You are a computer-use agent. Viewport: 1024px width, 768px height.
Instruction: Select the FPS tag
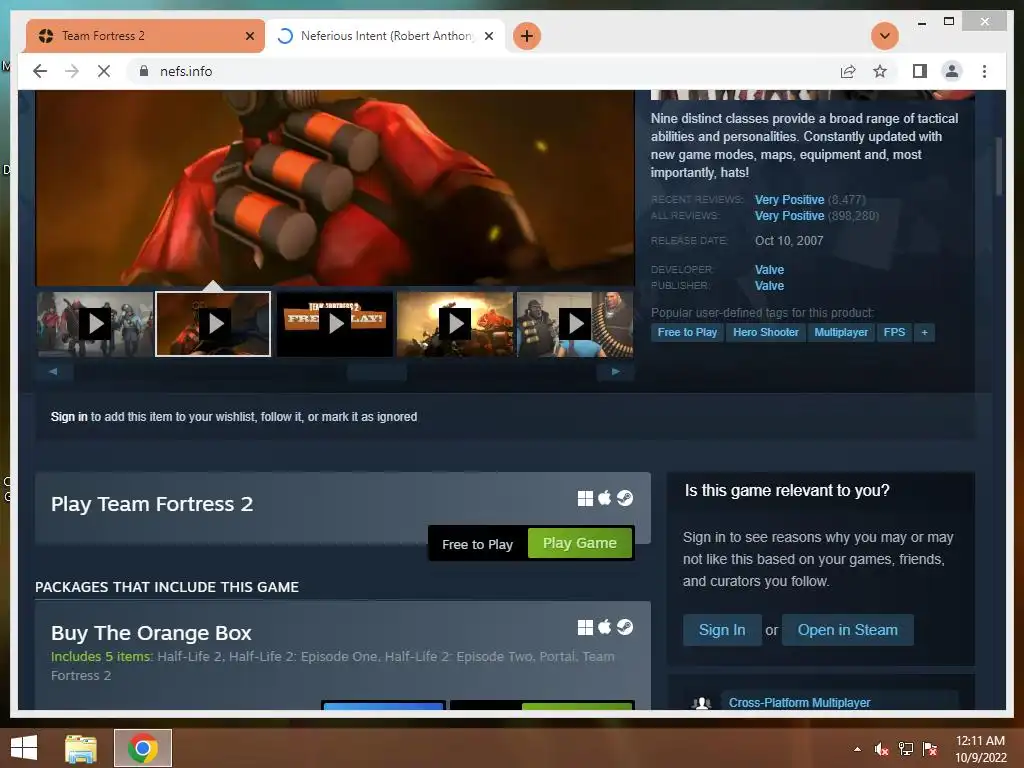coord(894,332)
